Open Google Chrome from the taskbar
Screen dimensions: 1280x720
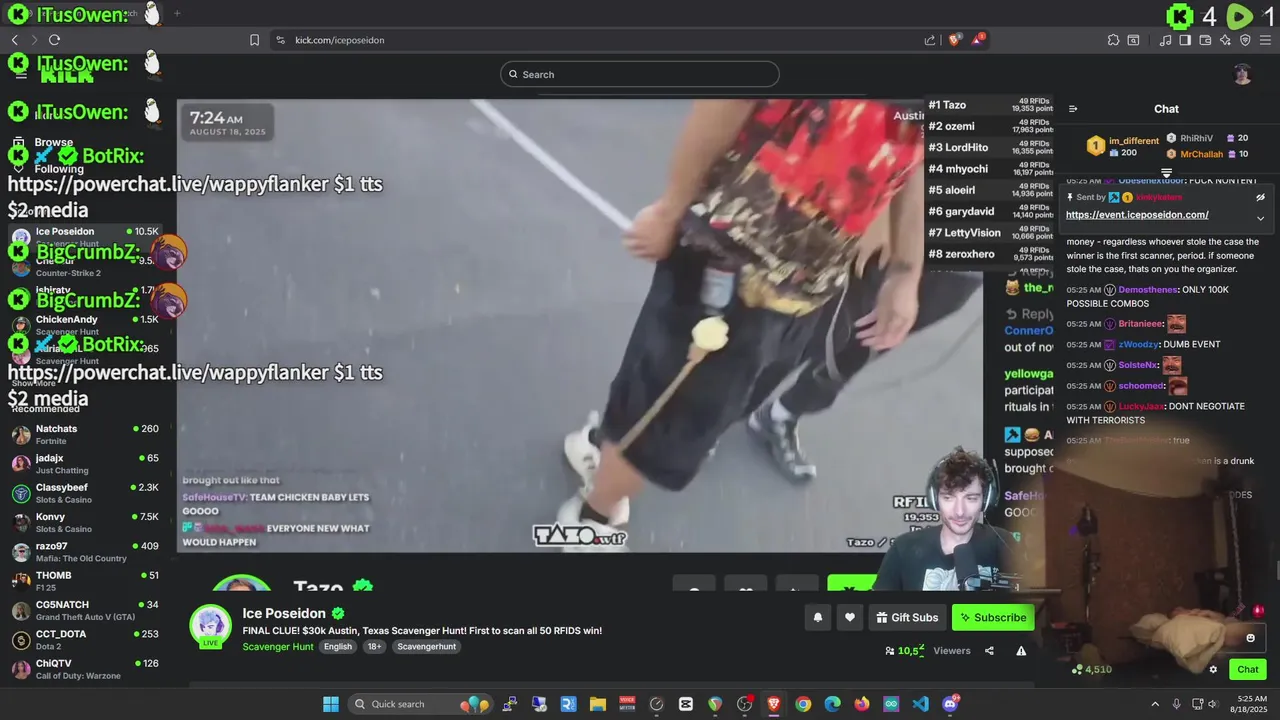(803, 704)
